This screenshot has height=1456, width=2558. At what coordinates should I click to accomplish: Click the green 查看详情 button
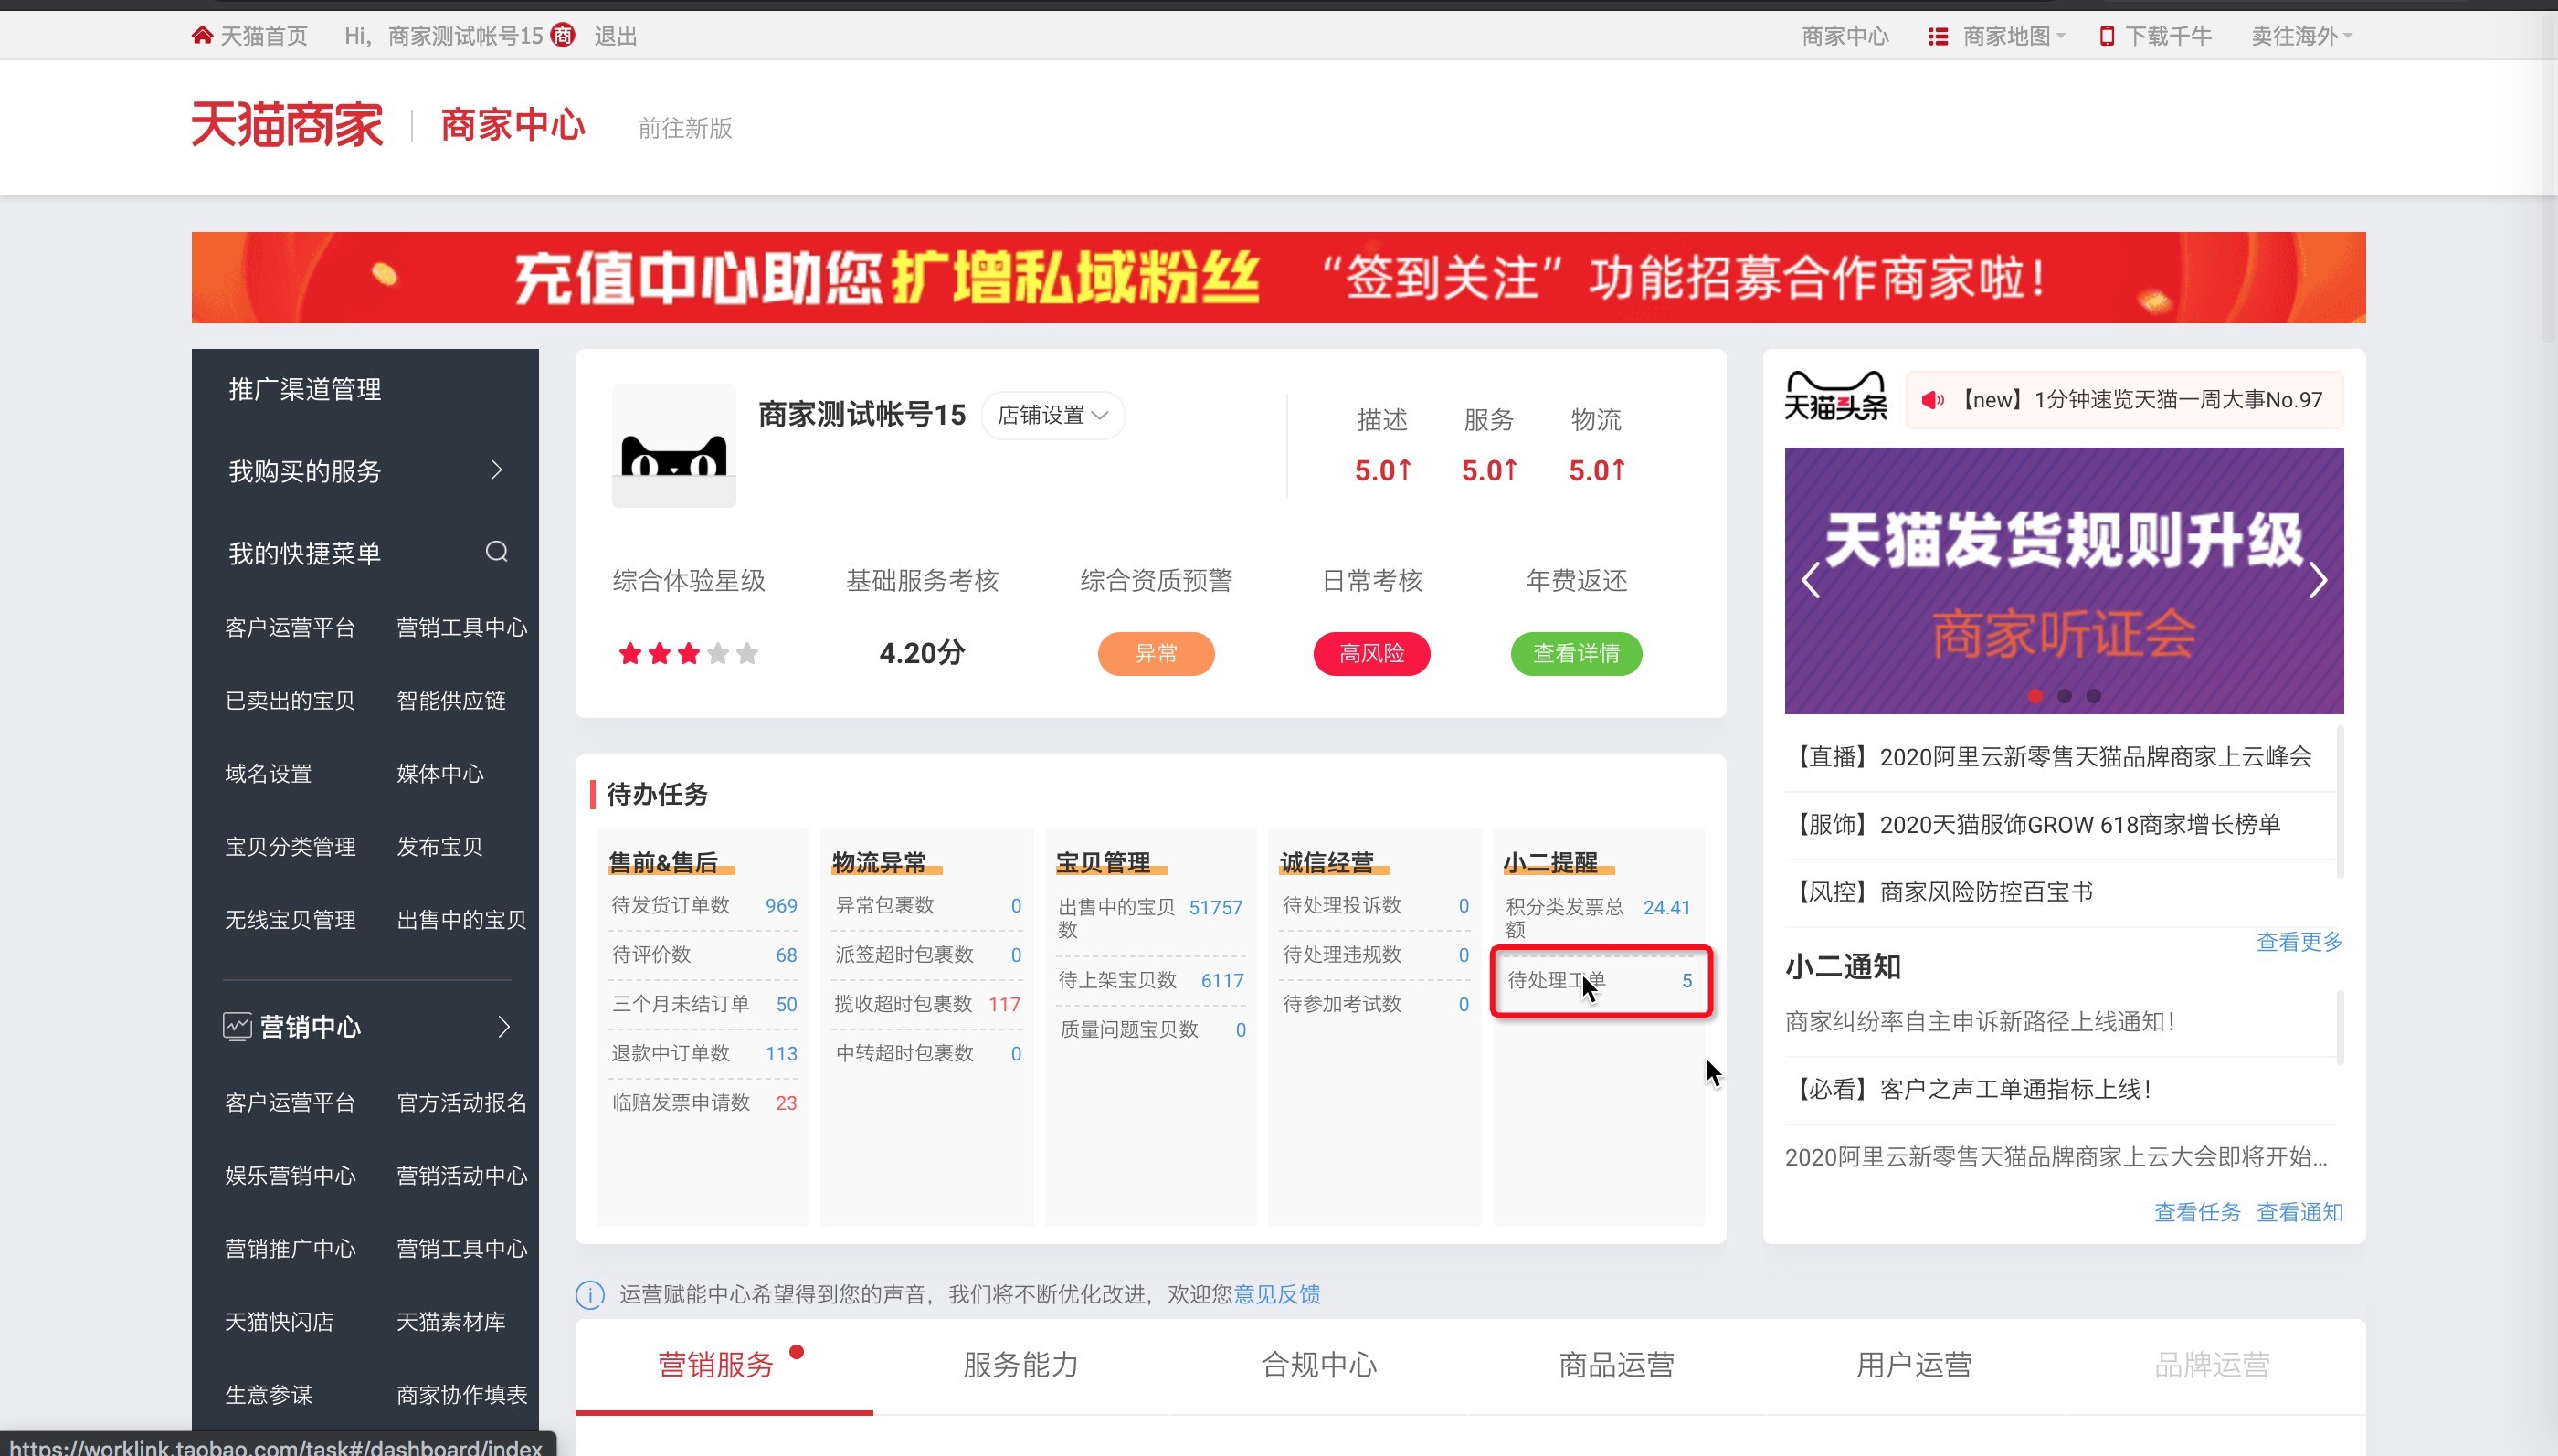tap(1576, 654)
